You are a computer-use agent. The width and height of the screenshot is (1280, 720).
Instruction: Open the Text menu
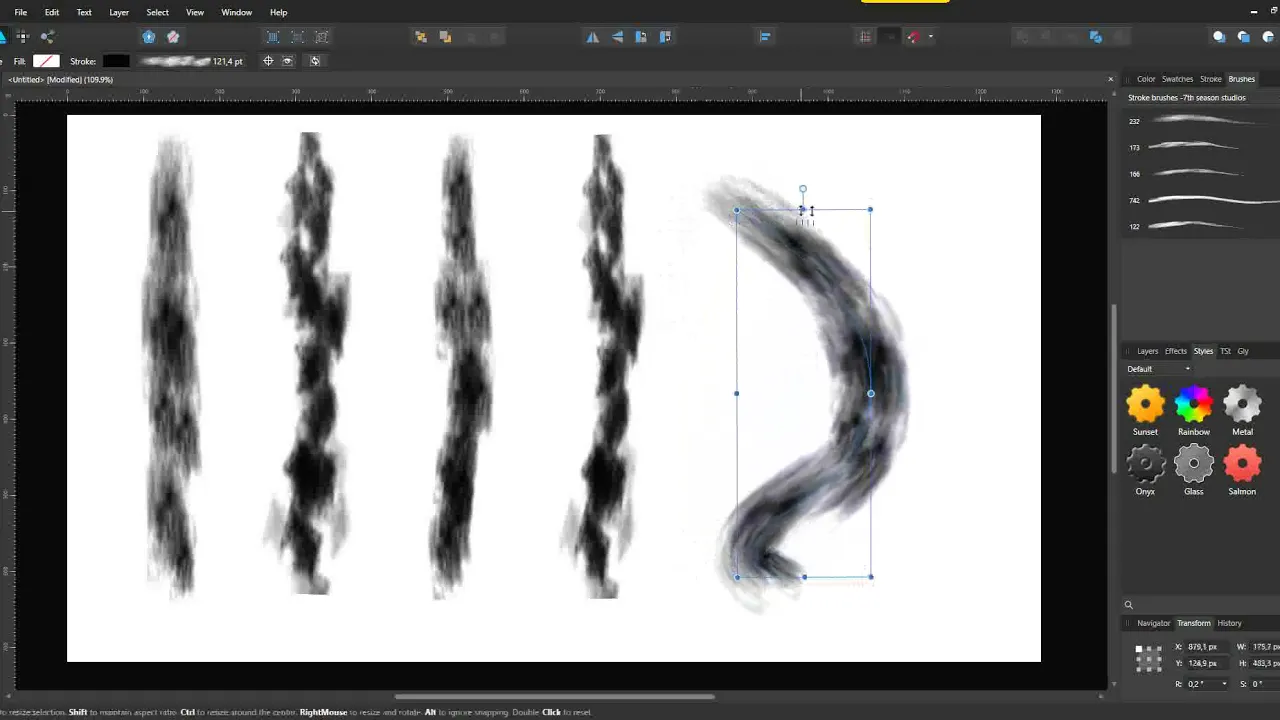84,12
